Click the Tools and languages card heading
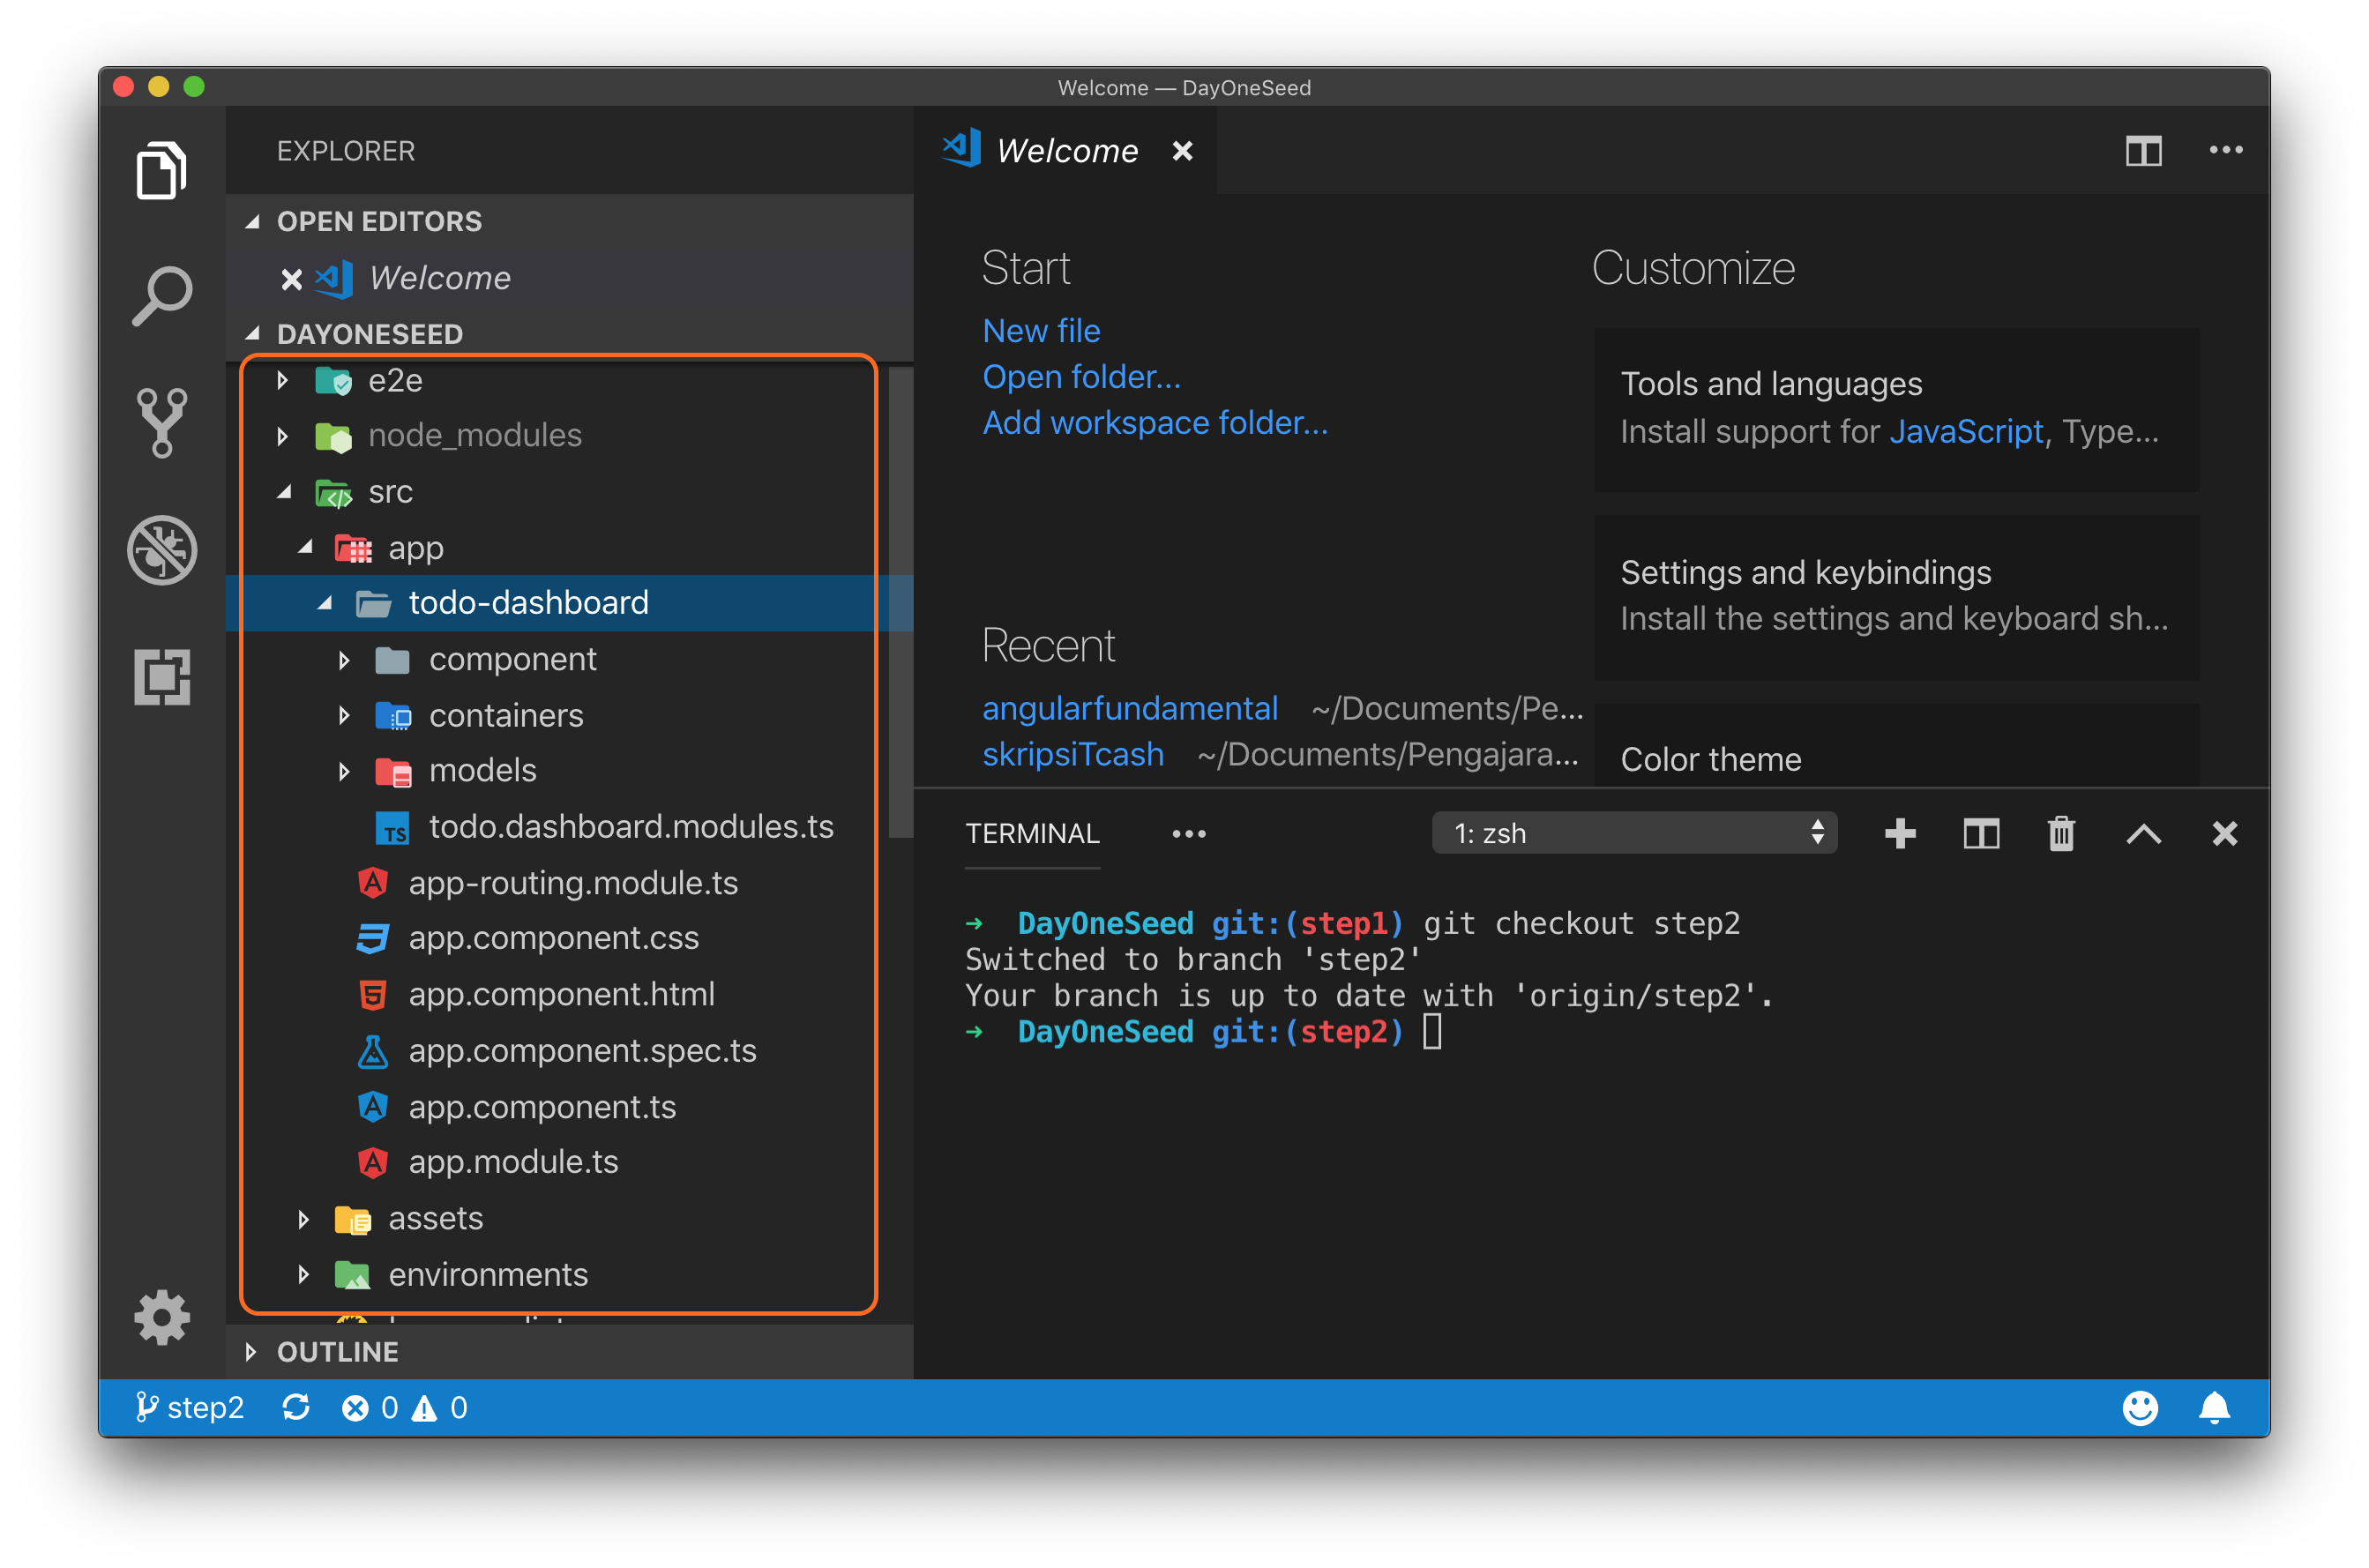Image resolution: width=2369 pixels, height=1568 pixels. (1770, 384)
